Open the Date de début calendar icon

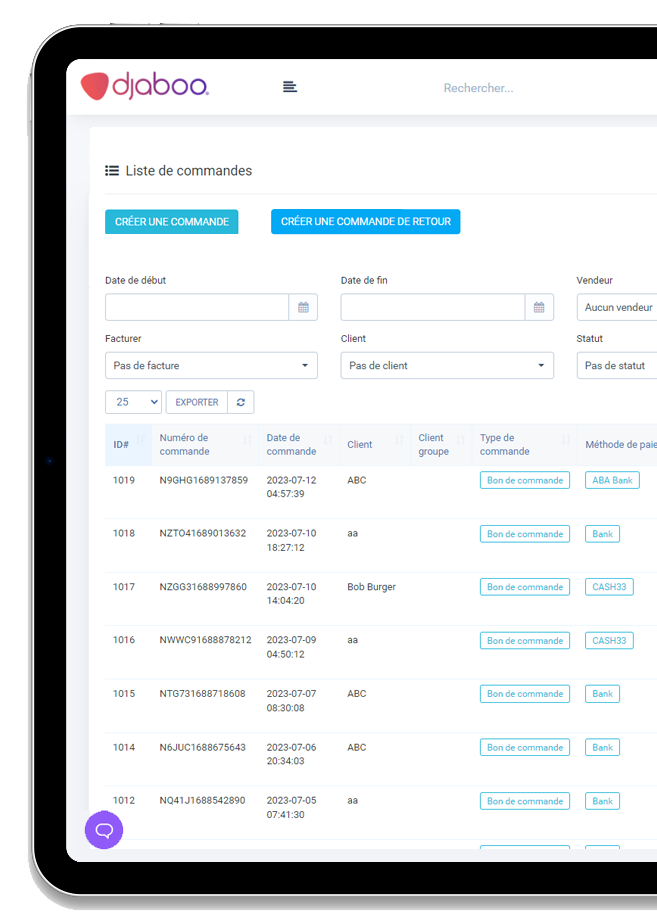pos(303,307)
